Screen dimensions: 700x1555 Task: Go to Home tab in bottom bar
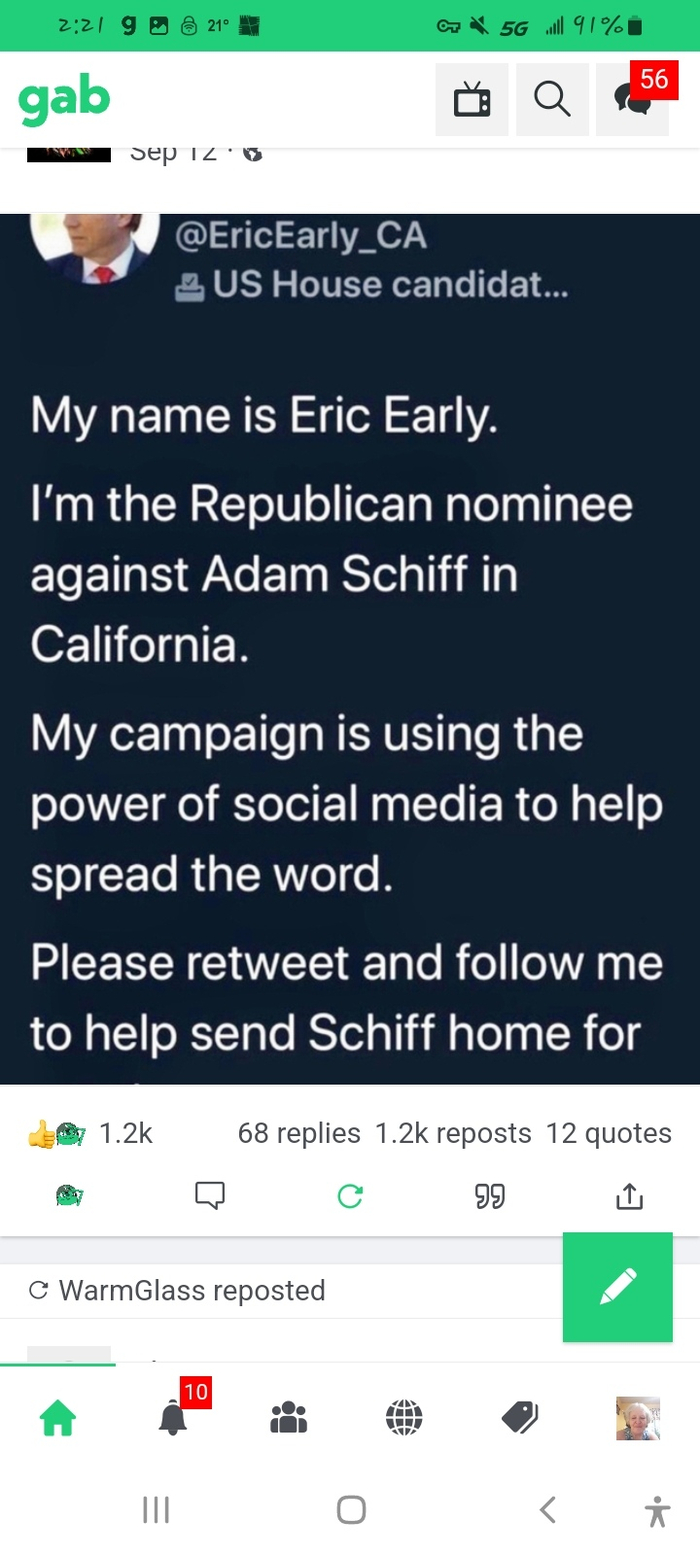pyautogui.click(x=57, y=1417)
